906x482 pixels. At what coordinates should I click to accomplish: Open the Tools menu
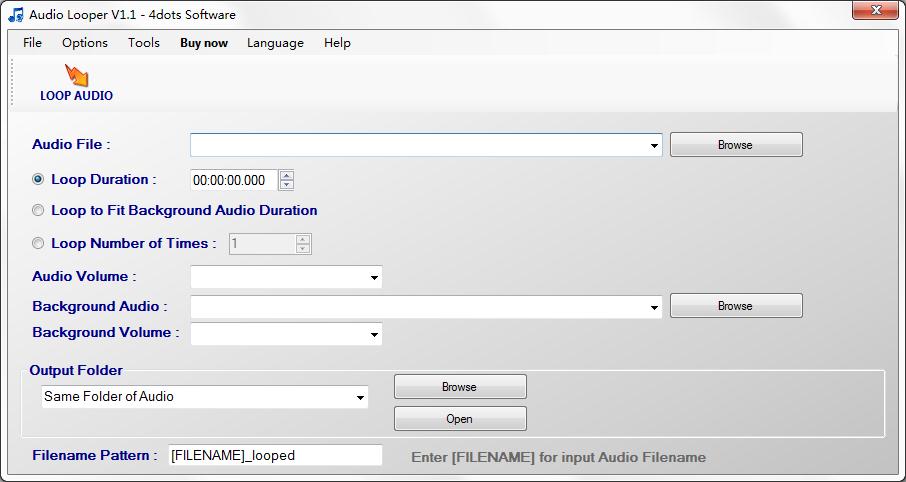tap(144, 43)
